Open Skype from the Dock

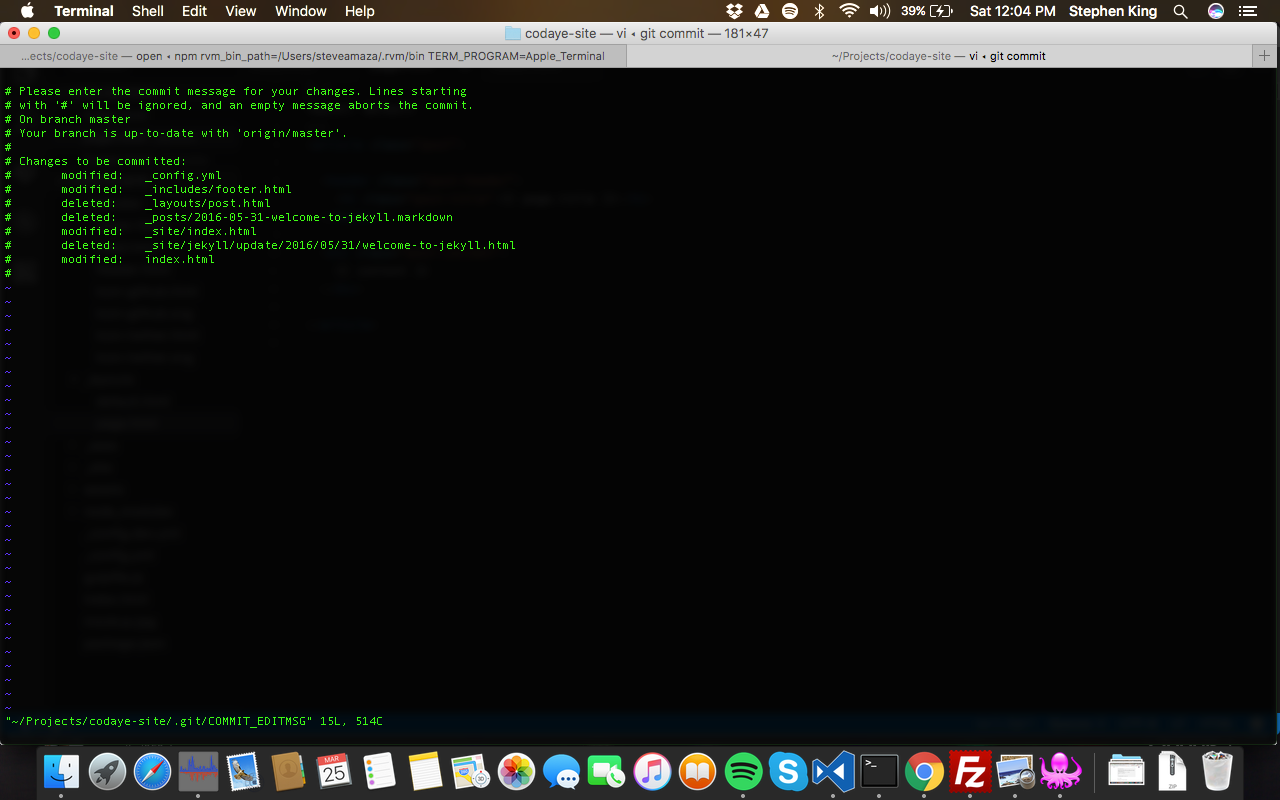click(788, 771)
